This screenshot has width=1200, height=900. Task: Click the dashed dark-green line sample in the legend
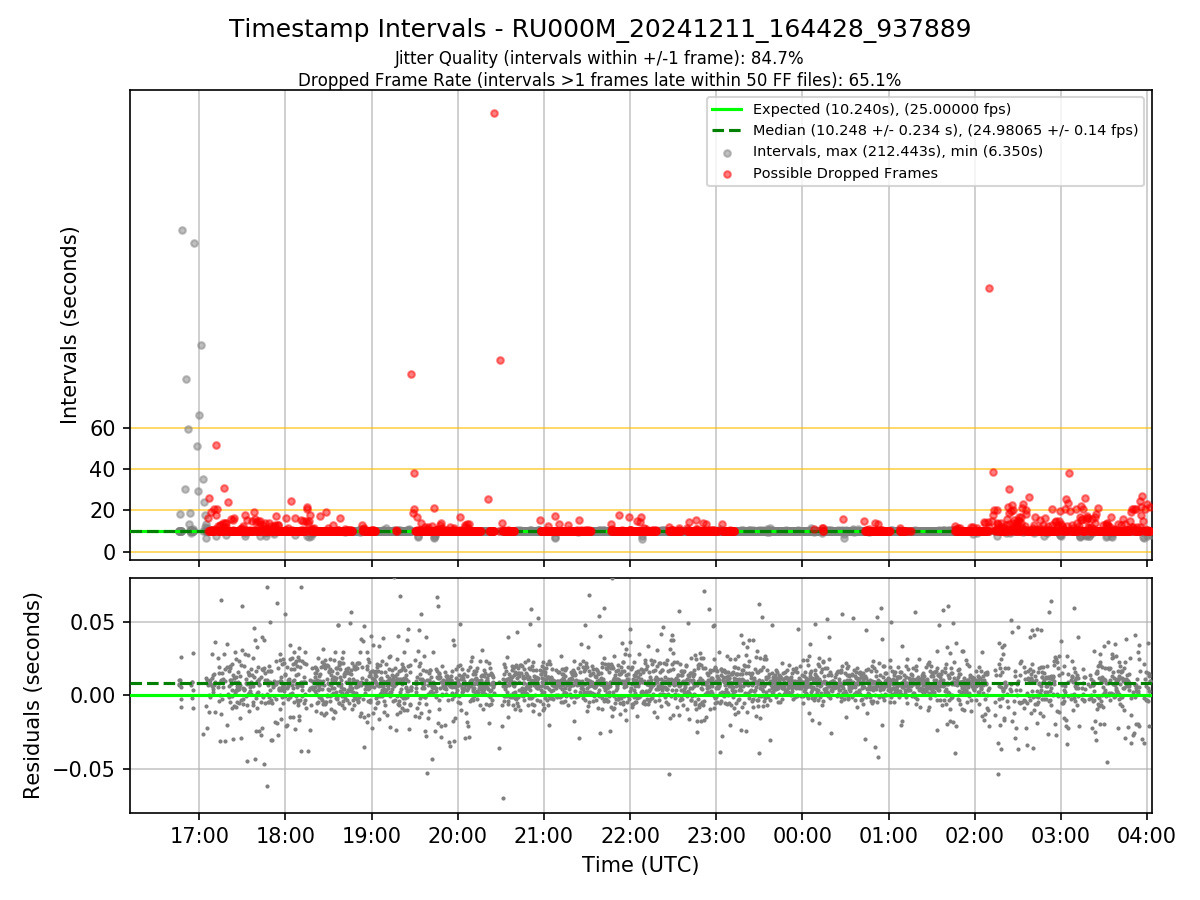[x=727, y=130]
